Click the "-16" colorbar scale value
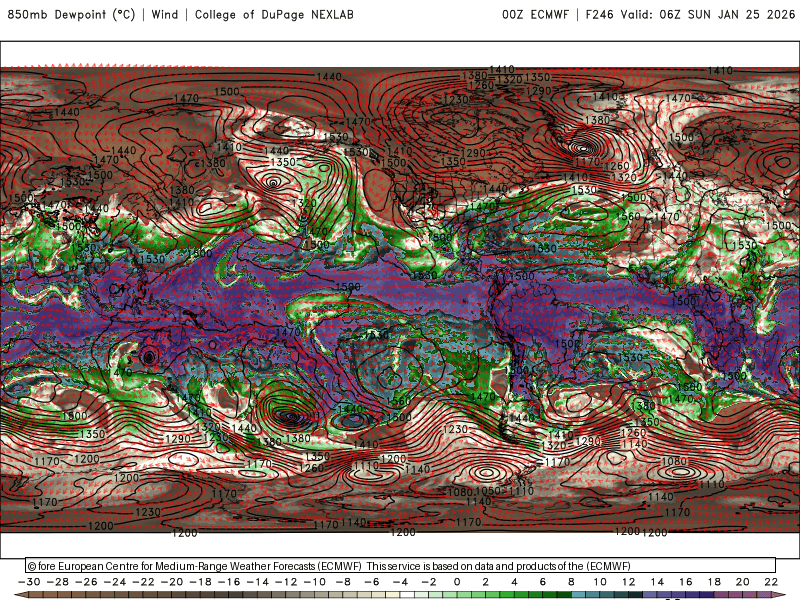Image resolution: width=800 pixels, height=600 pixels. [x=229, y=582]
